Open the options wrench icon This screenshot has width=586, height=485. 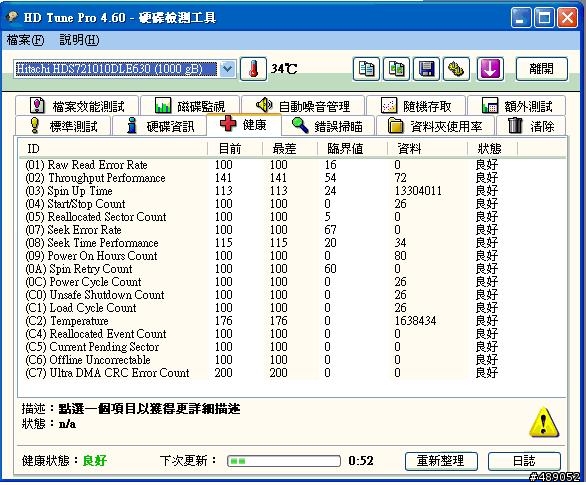pyautogui.click(x=456, y=69)
